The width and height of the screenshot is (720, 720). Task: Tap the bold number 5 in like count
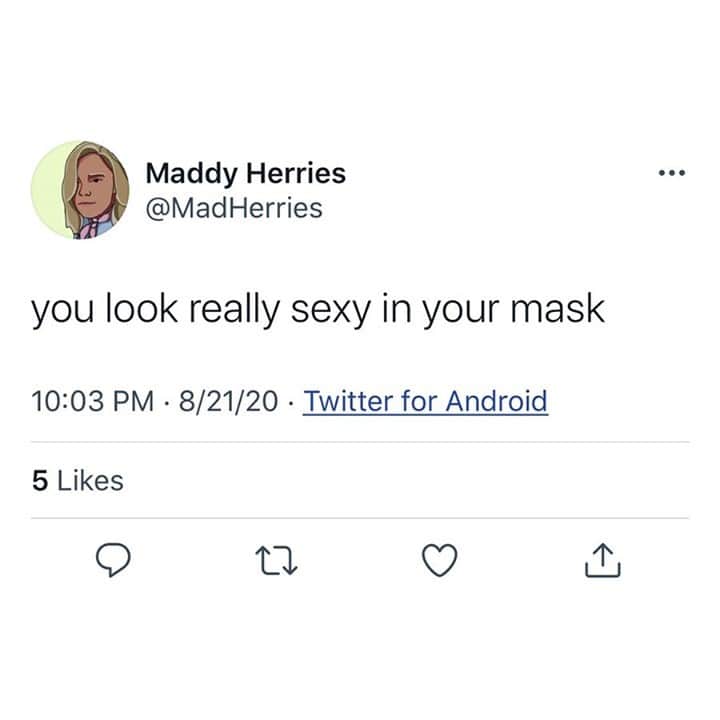[40, 481]
